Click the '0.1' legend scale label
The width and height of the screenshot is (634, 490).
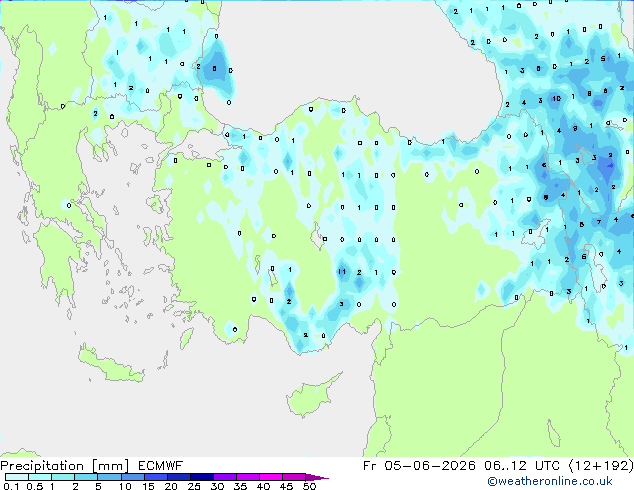(x=11, y=486)
